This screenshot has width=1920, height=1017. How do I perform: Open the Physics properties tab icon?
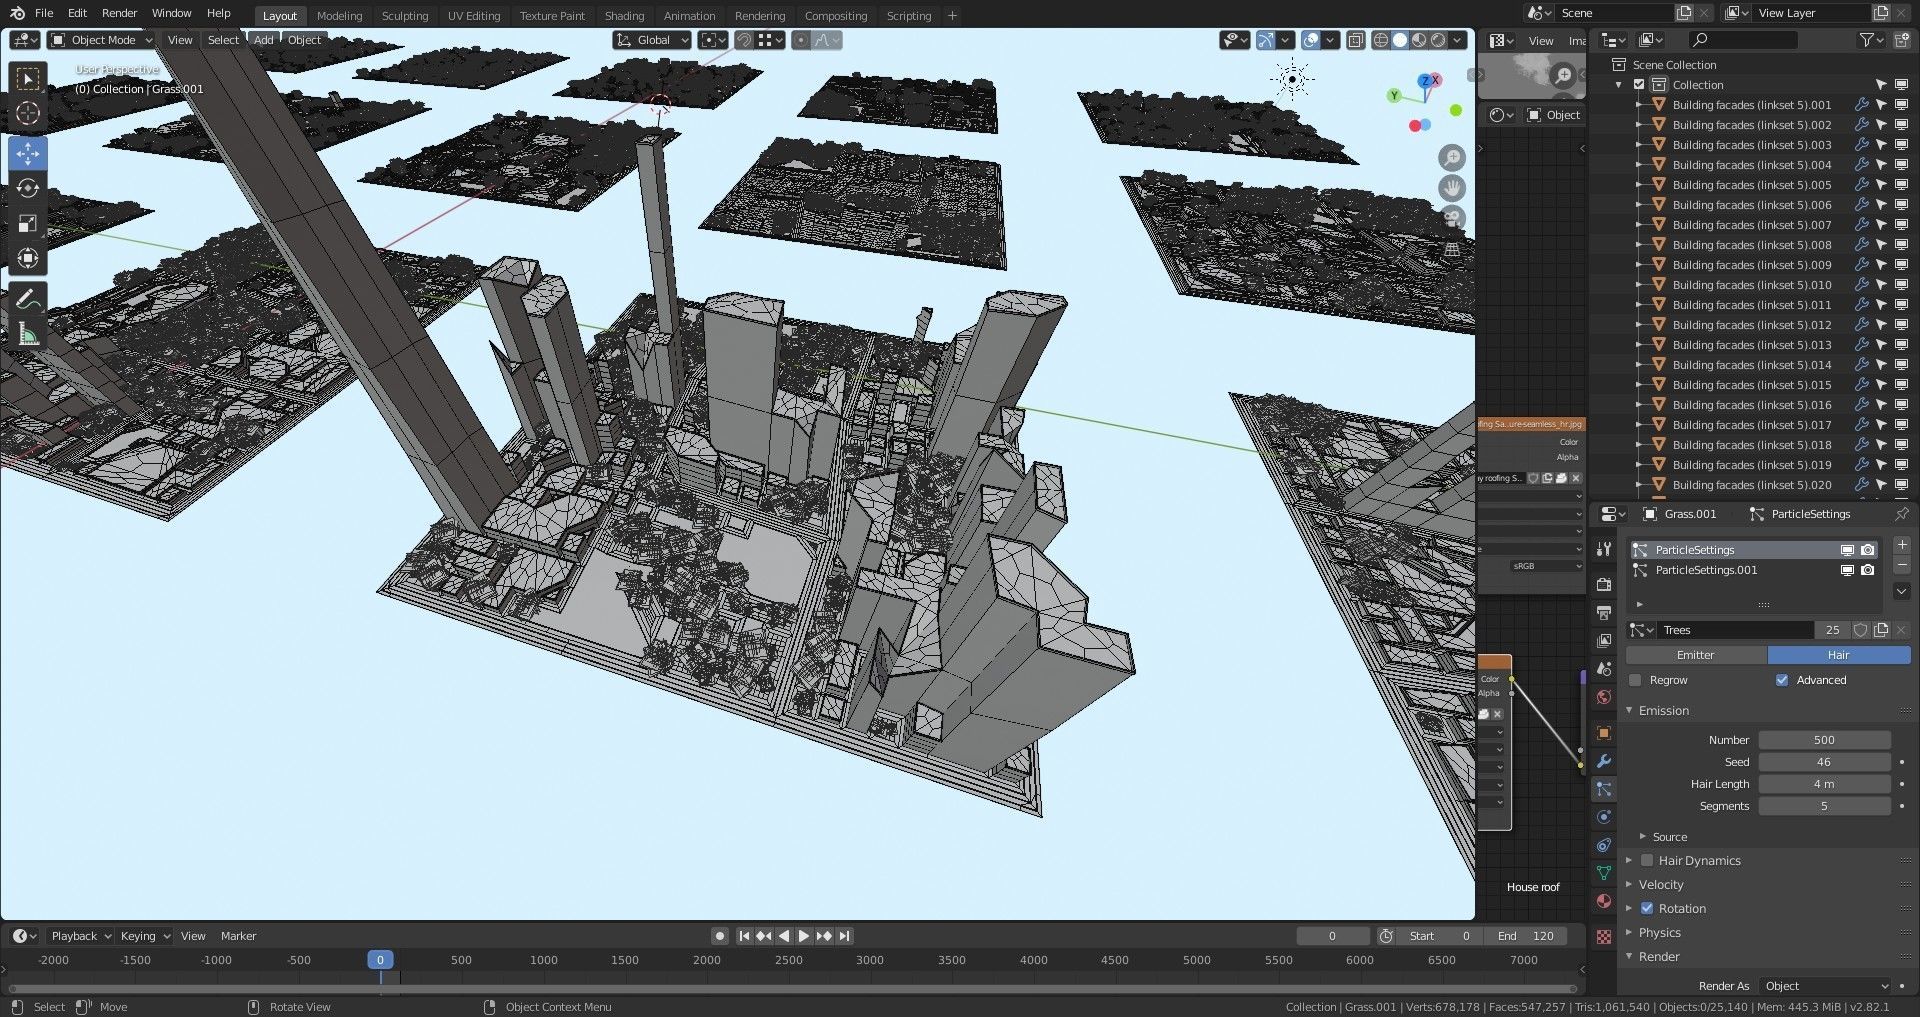[1604, 817]
